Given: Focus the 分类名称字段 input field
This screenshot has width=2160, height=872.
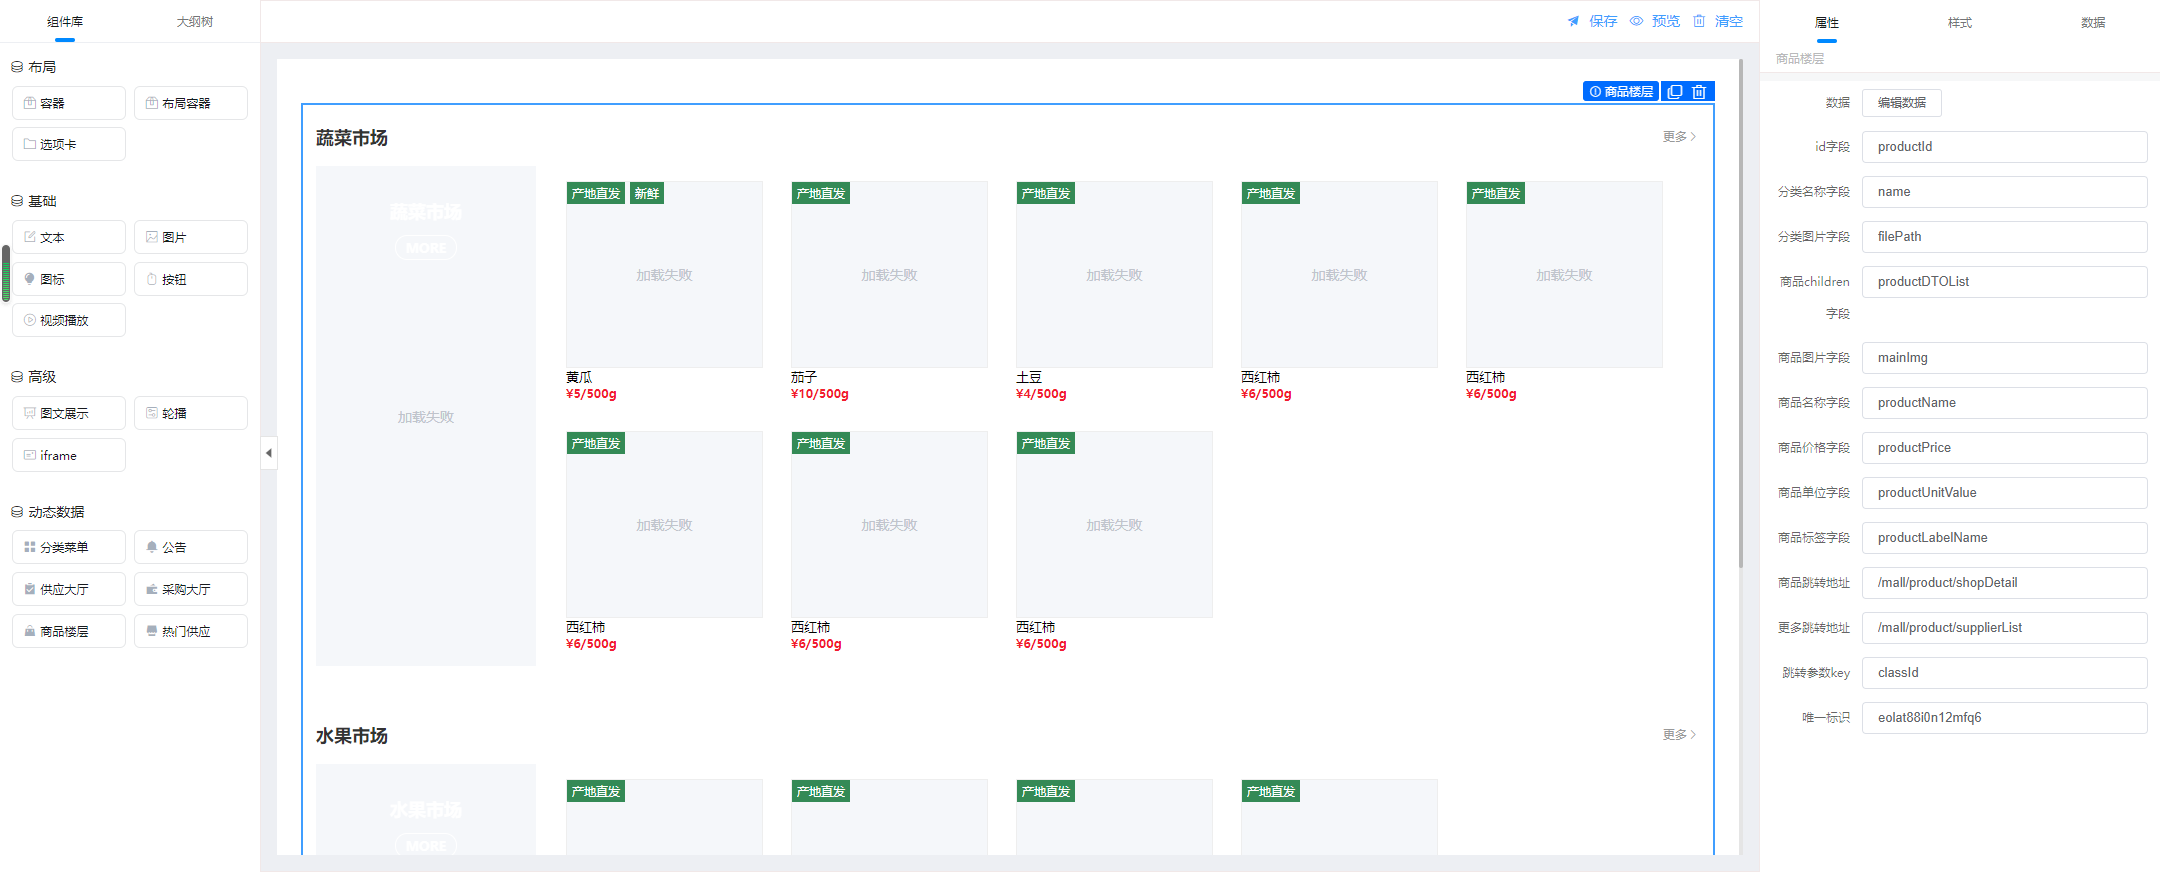Looking at the screenshot, I should click(2004, 192).
